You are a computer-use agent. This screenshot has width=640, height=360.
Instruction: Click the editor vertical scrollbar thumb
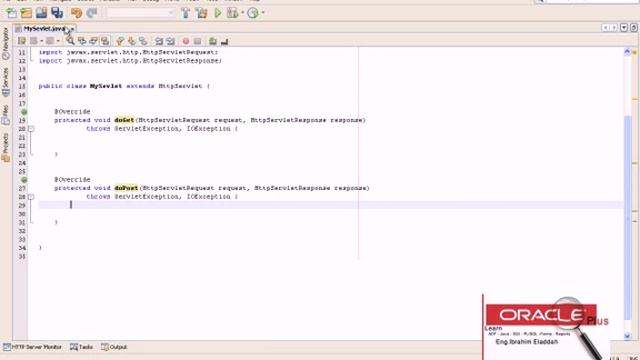[627, 218]
